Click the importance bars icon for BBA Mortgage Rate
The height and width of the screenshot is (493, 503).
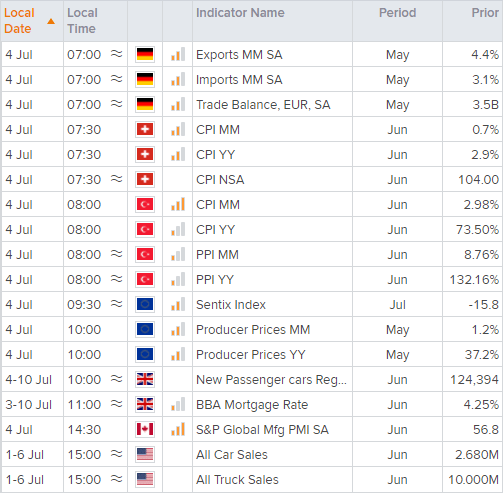click(x=178, y=404)
